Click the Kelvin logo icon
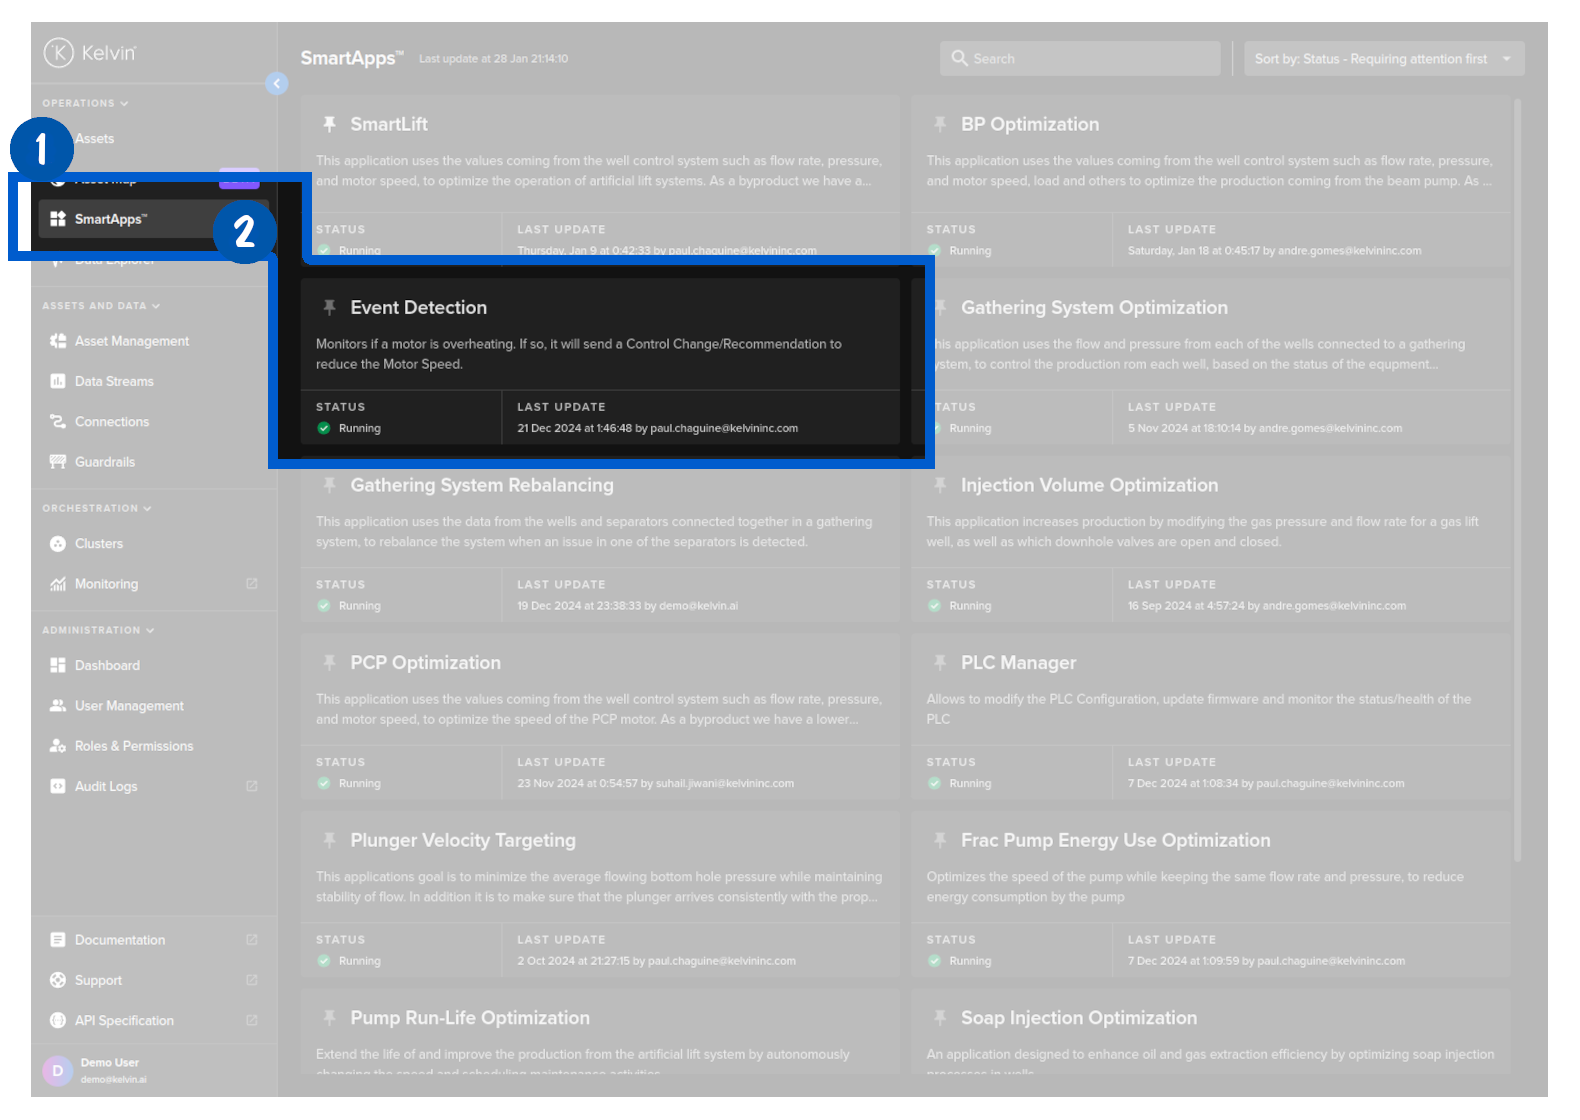Image resolution: width=1580 pixels, height=1120 pixels. [58, 52]
